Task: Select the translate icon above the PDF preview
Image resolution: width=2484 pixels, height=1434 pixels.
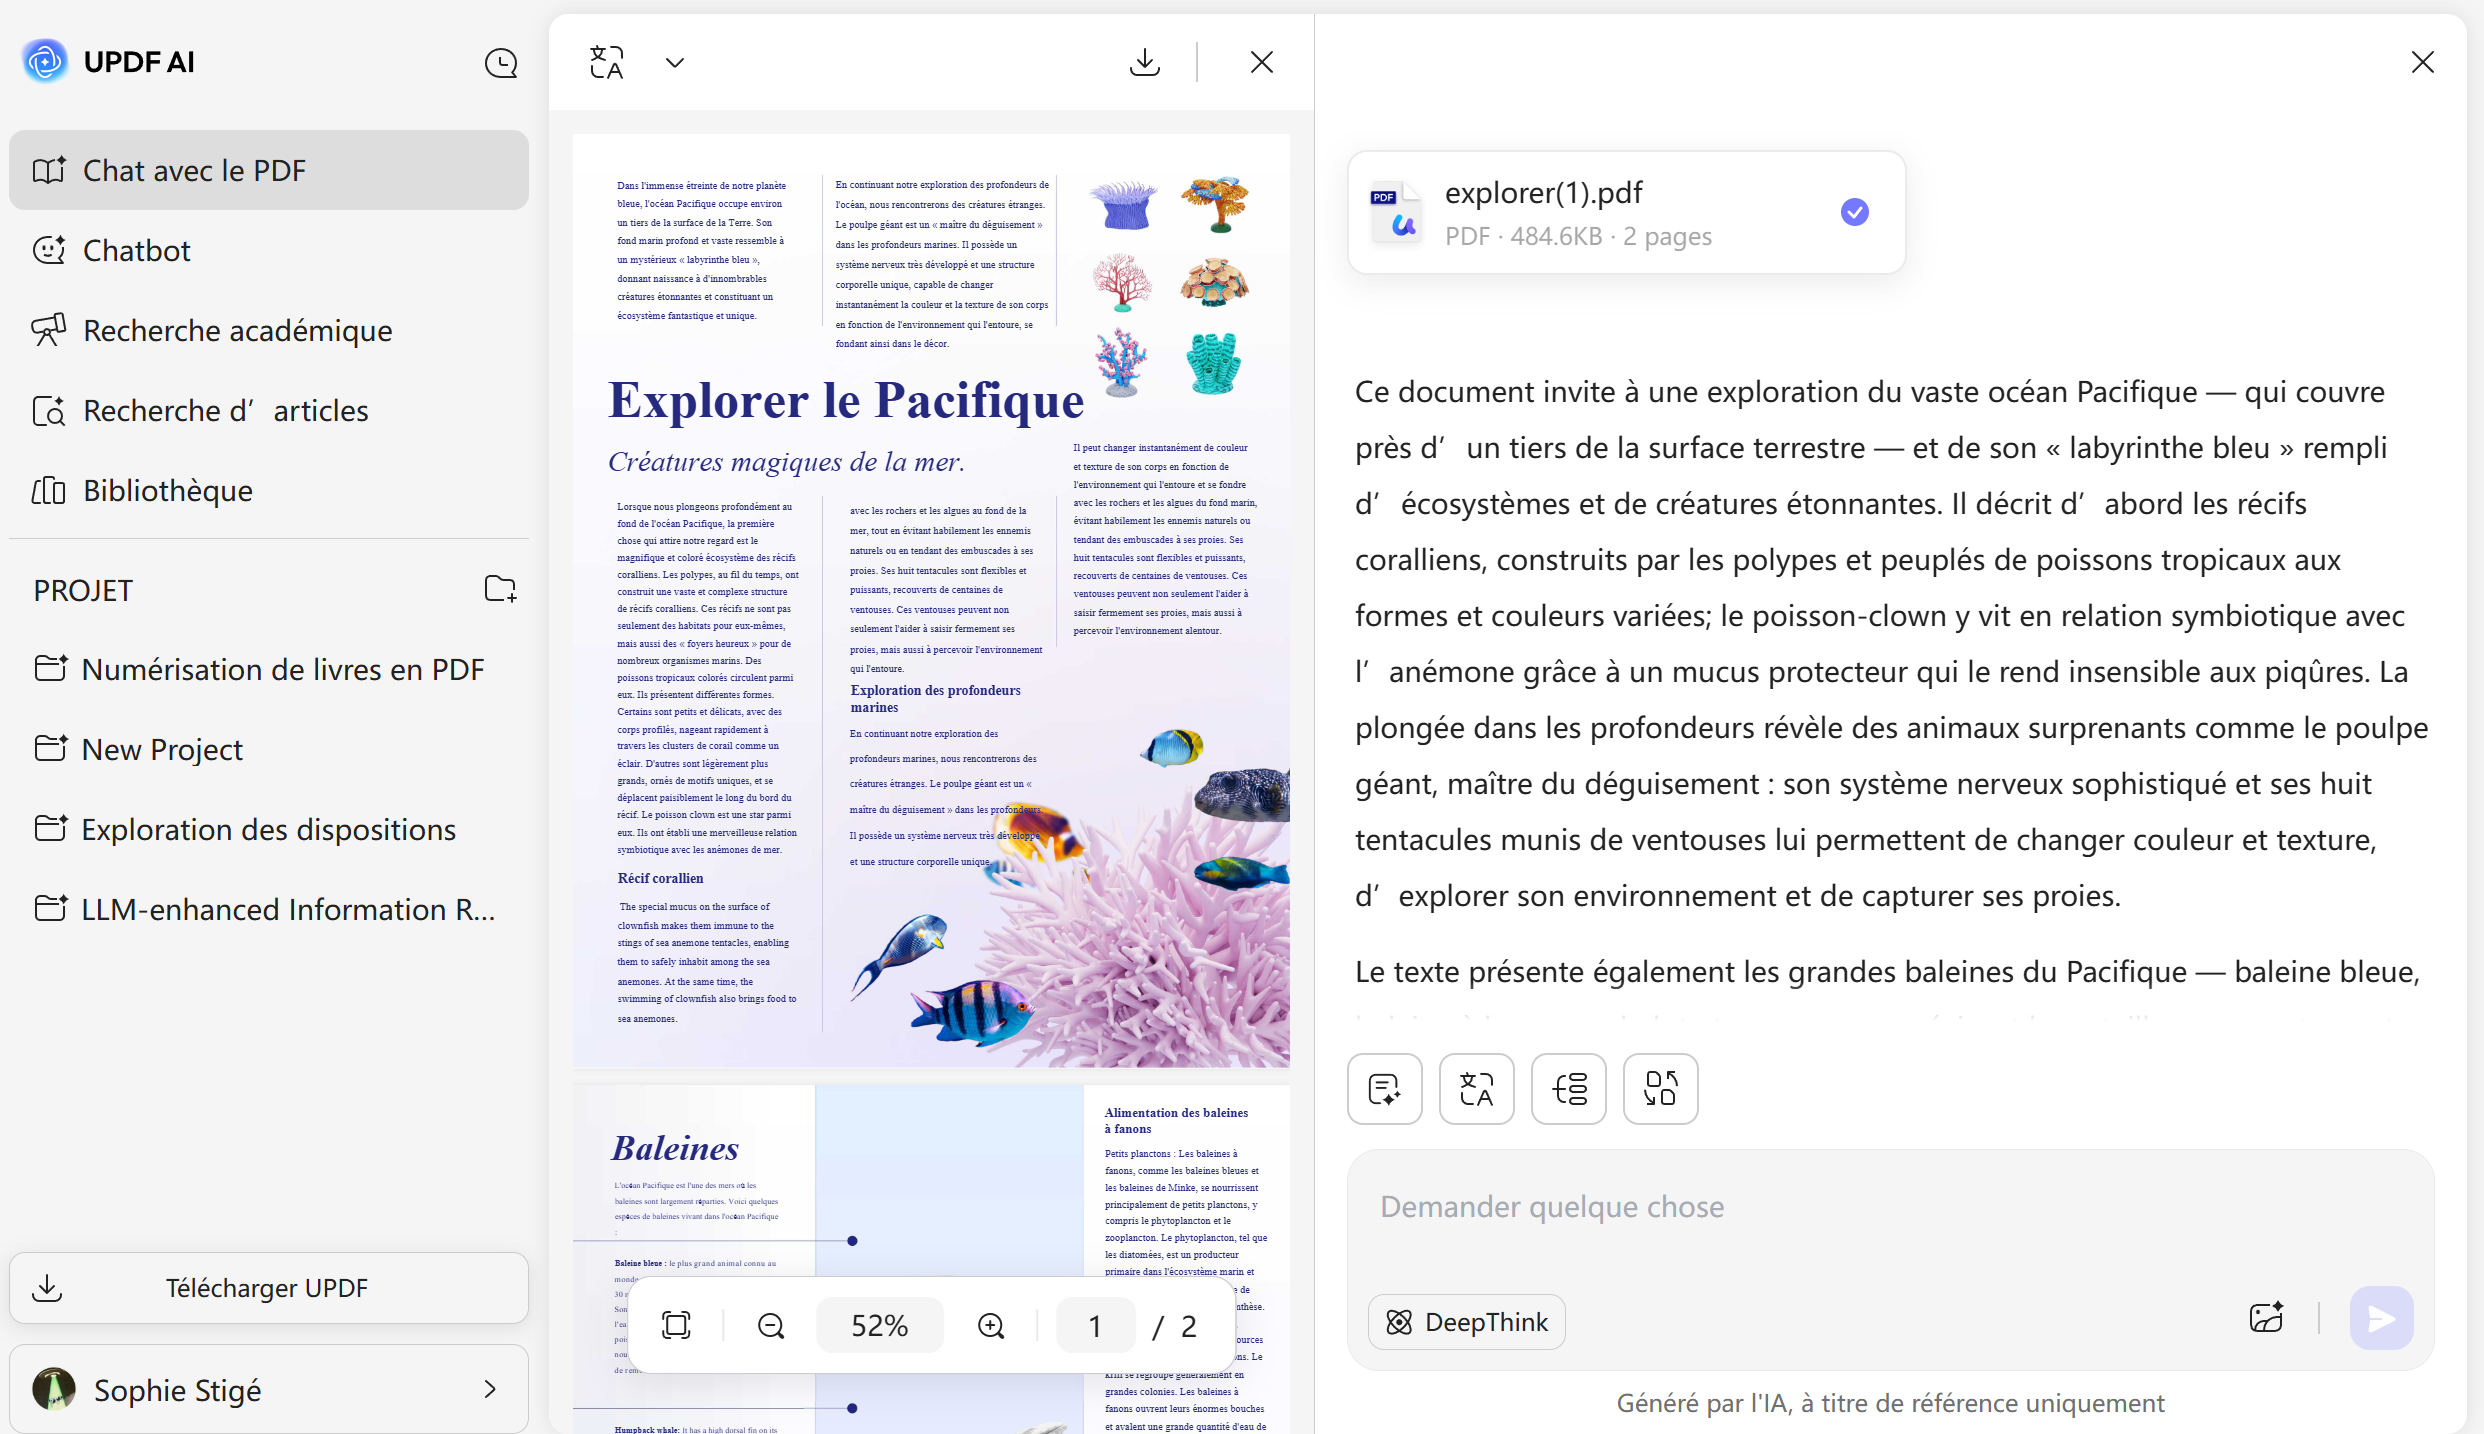Action: click(606, 61)
